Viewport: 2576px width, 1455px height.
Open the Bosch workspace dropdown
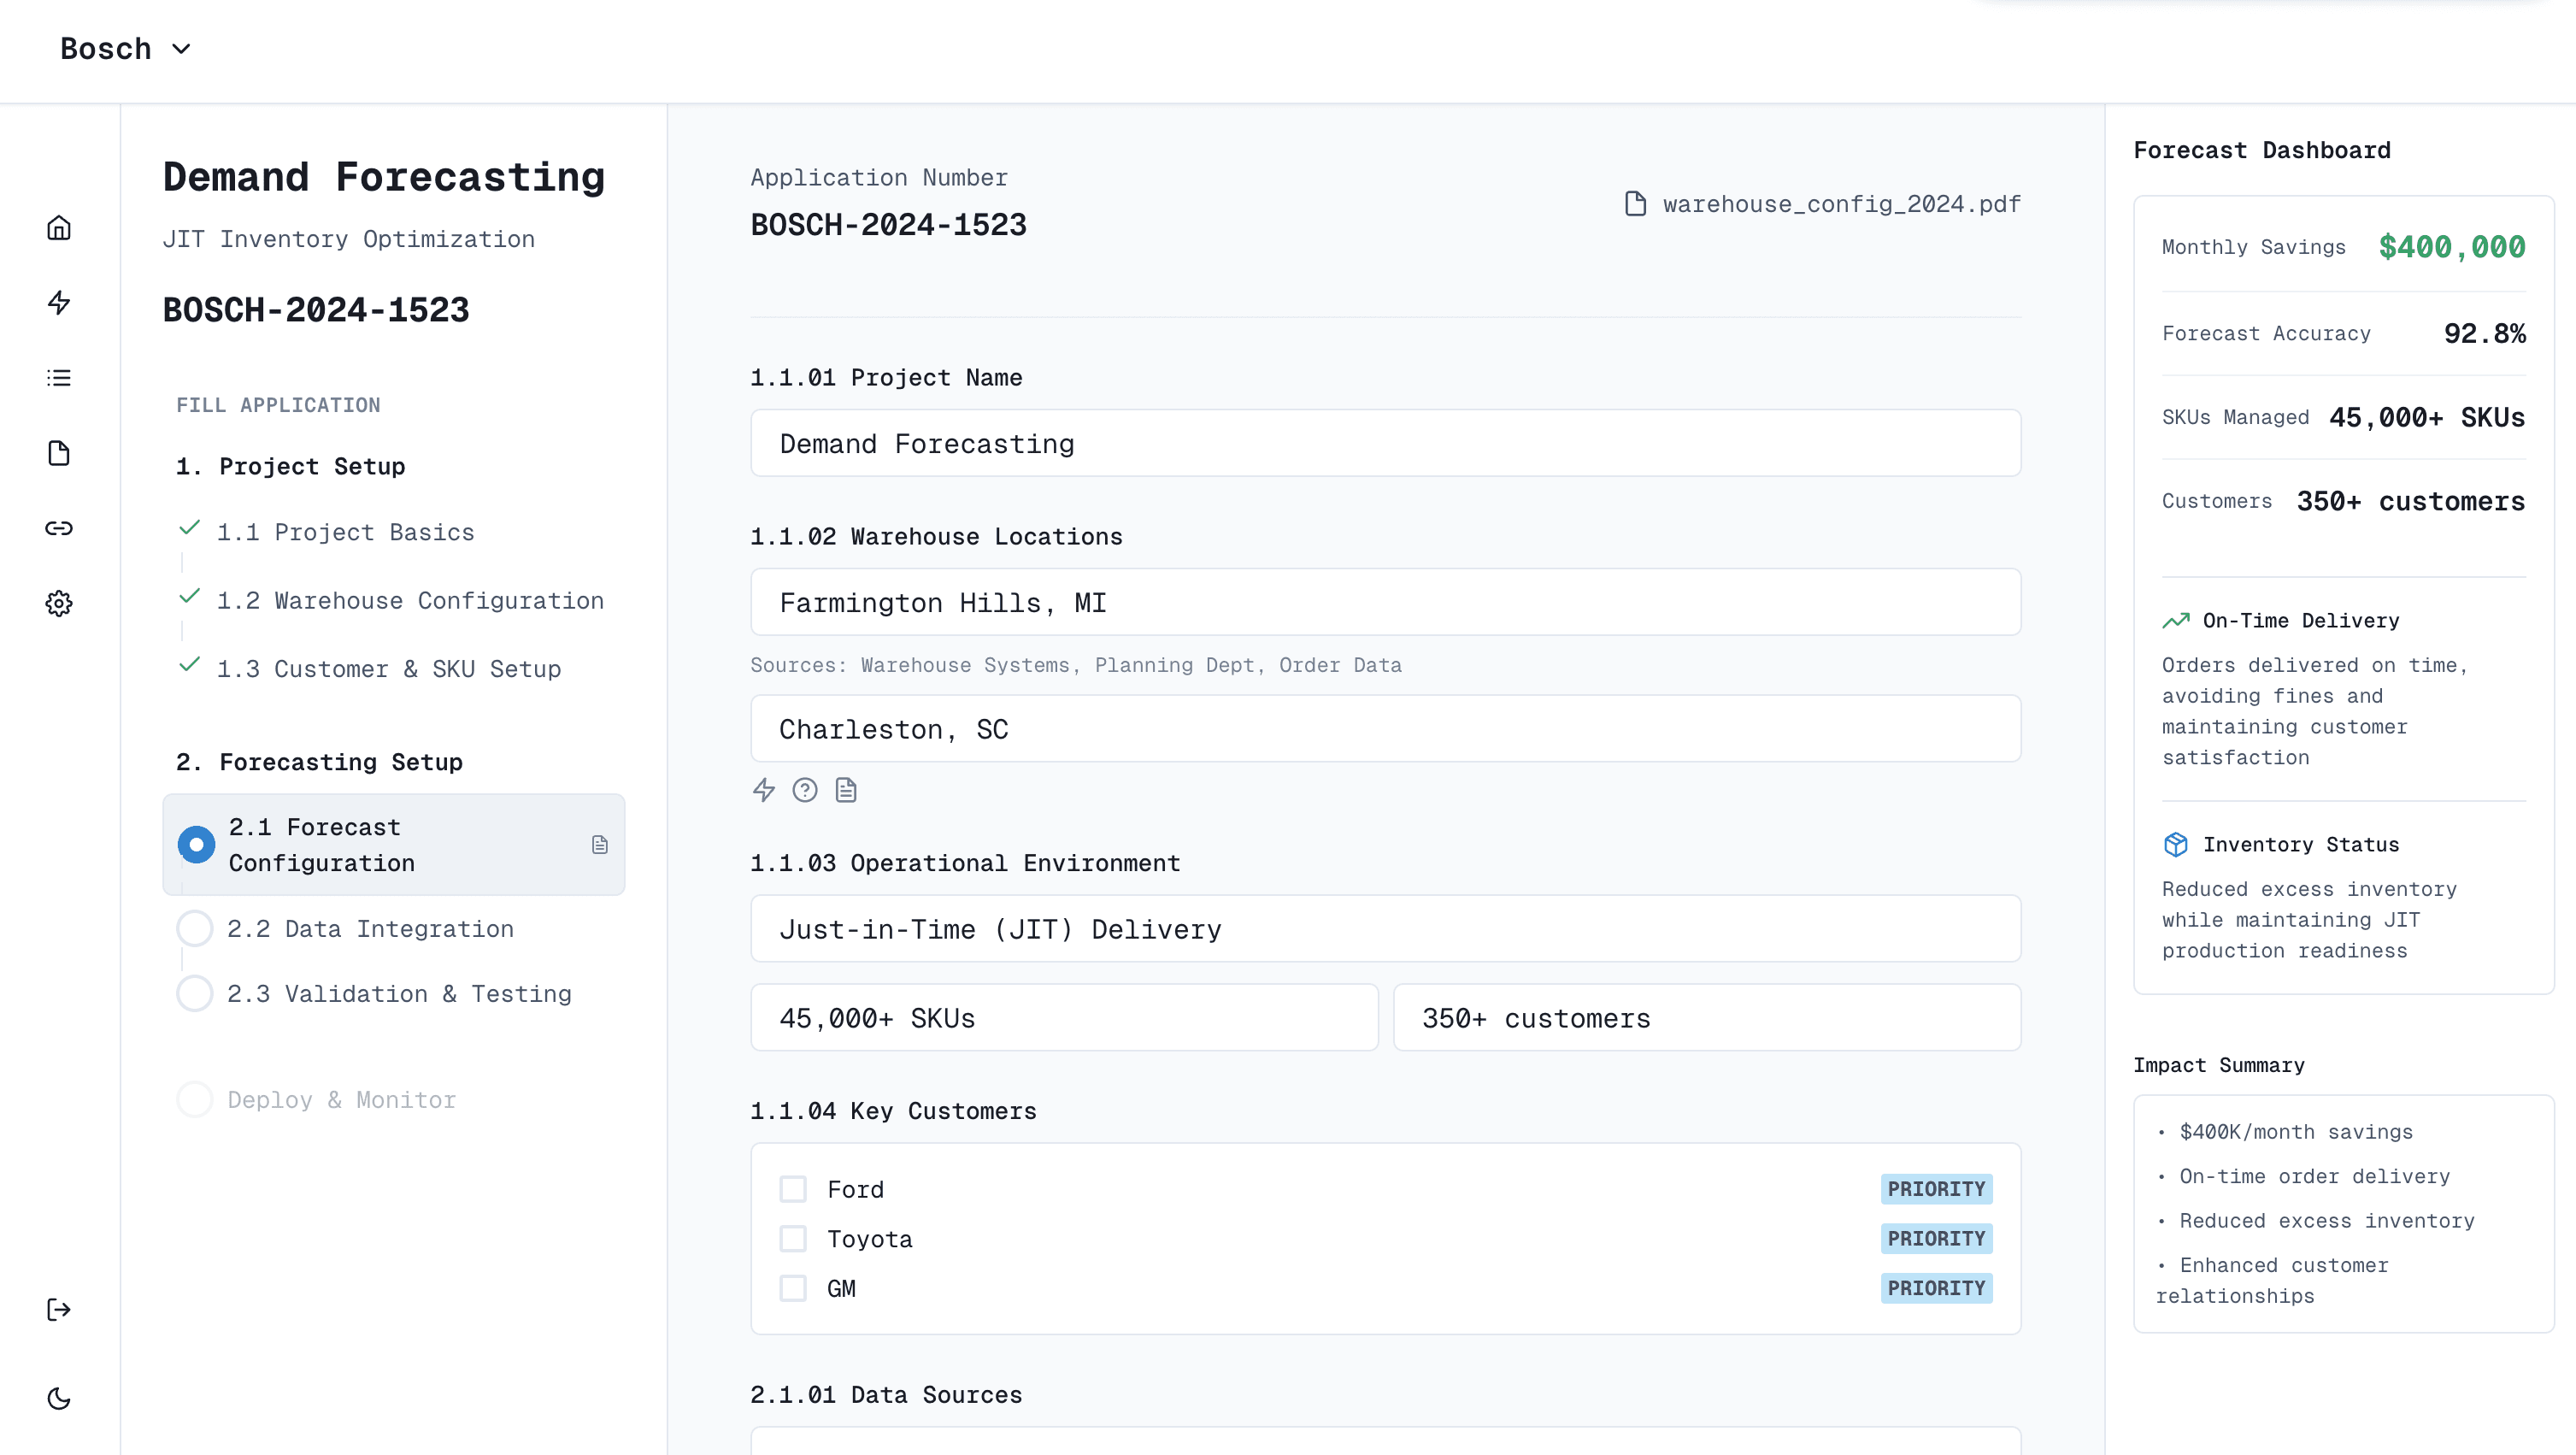click(x=126, y=48)
